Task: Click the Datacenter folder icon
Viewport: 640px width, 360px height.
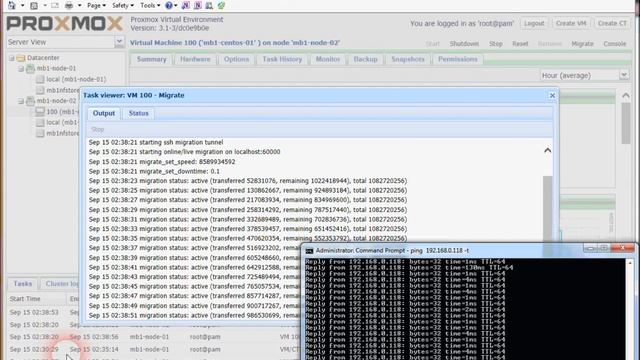Action: click(21, 58)
